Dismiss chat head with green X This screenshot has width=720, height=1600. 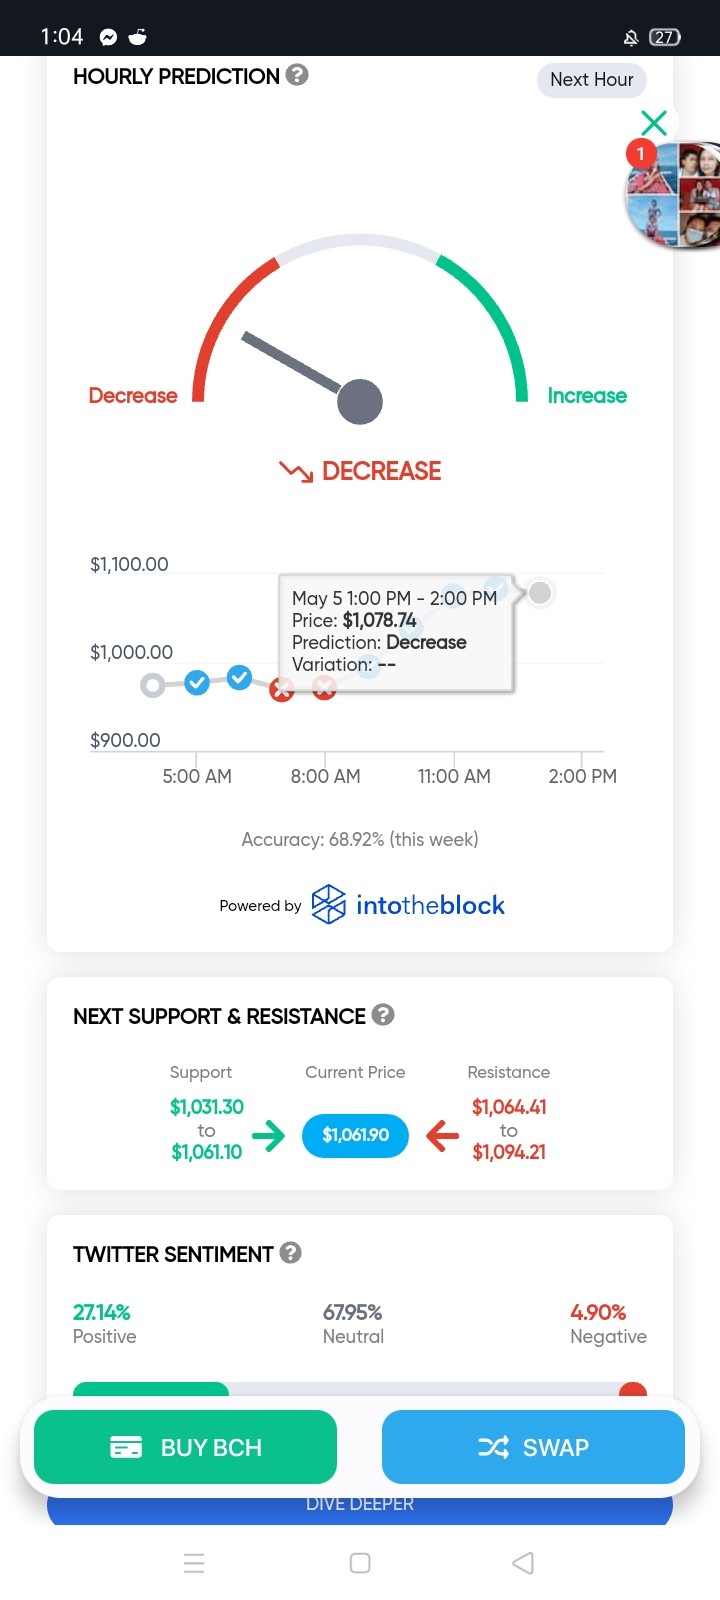point(654,123)
